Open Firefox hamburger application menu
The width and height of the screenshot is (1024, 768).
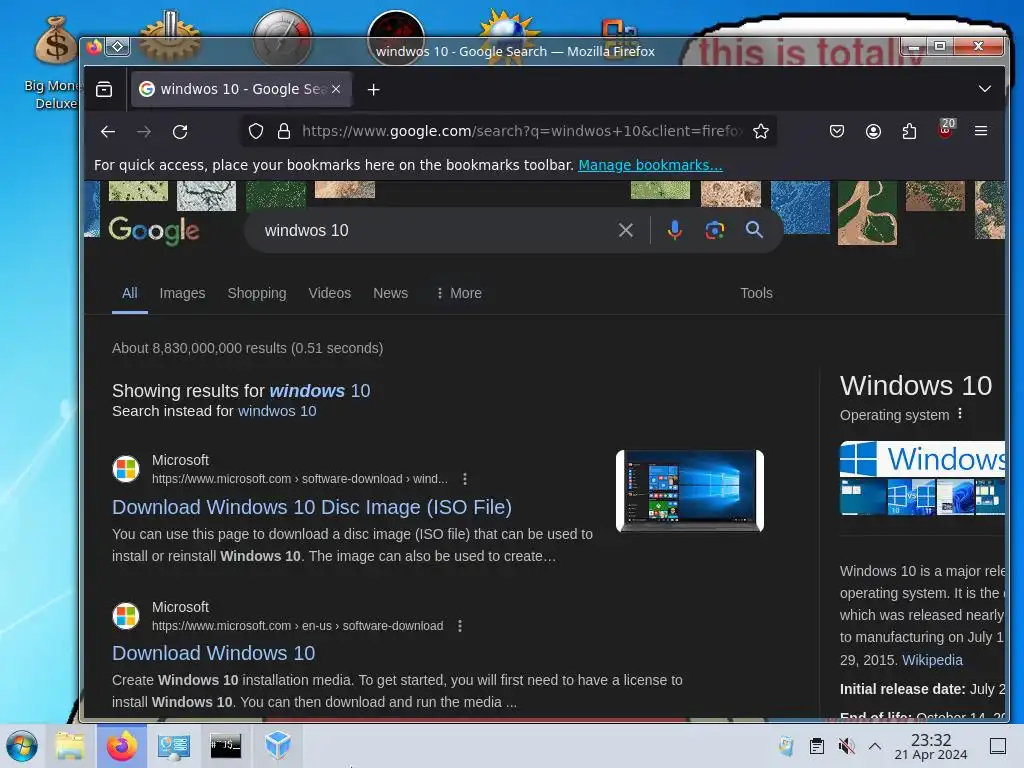click(981, 131)
